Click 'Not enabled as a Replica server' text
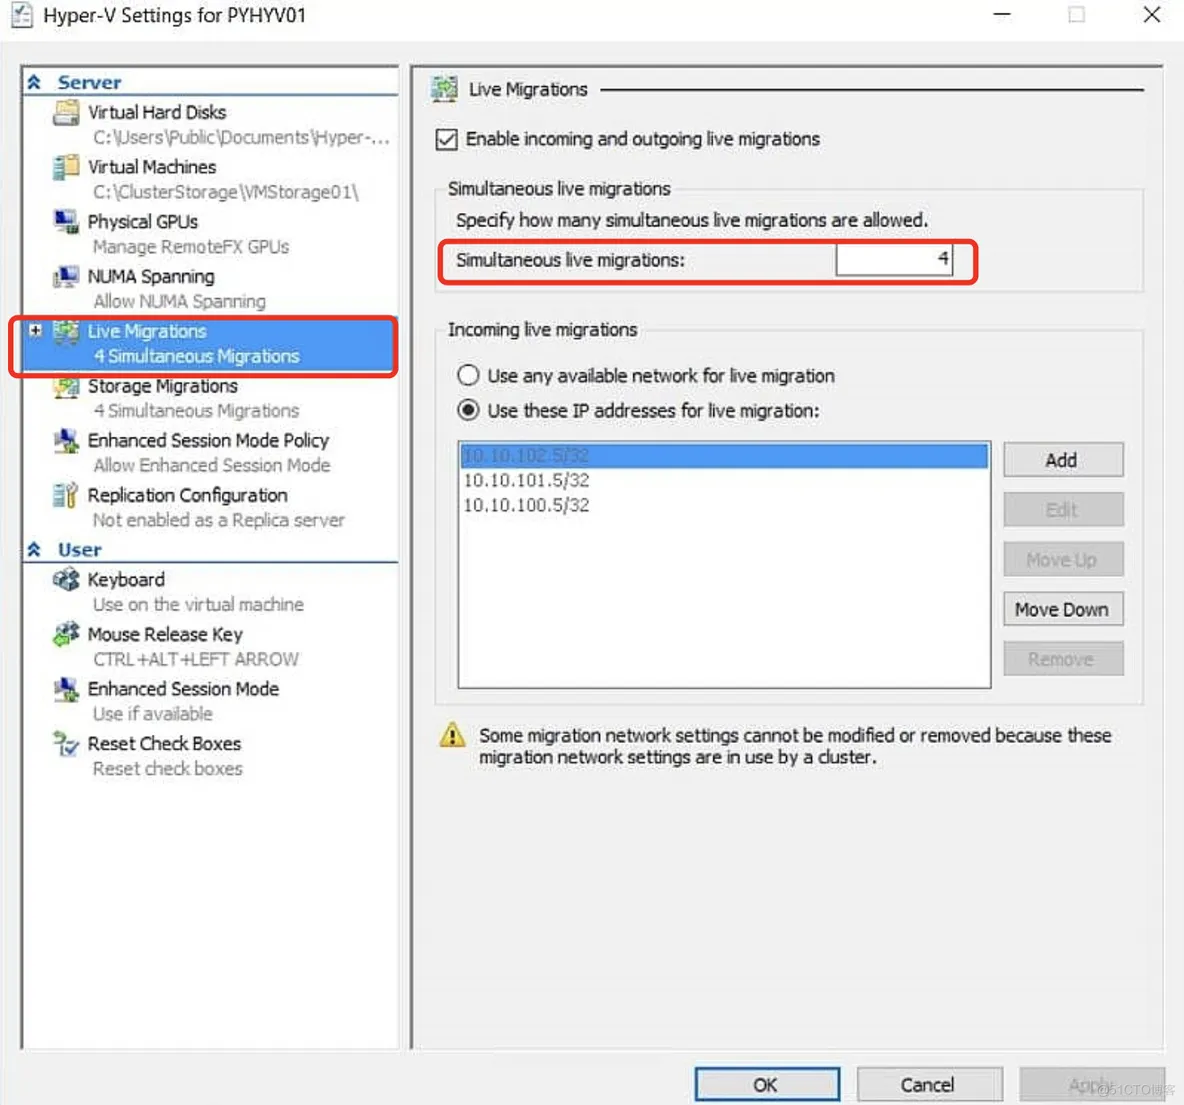 [x=219, y=520]
